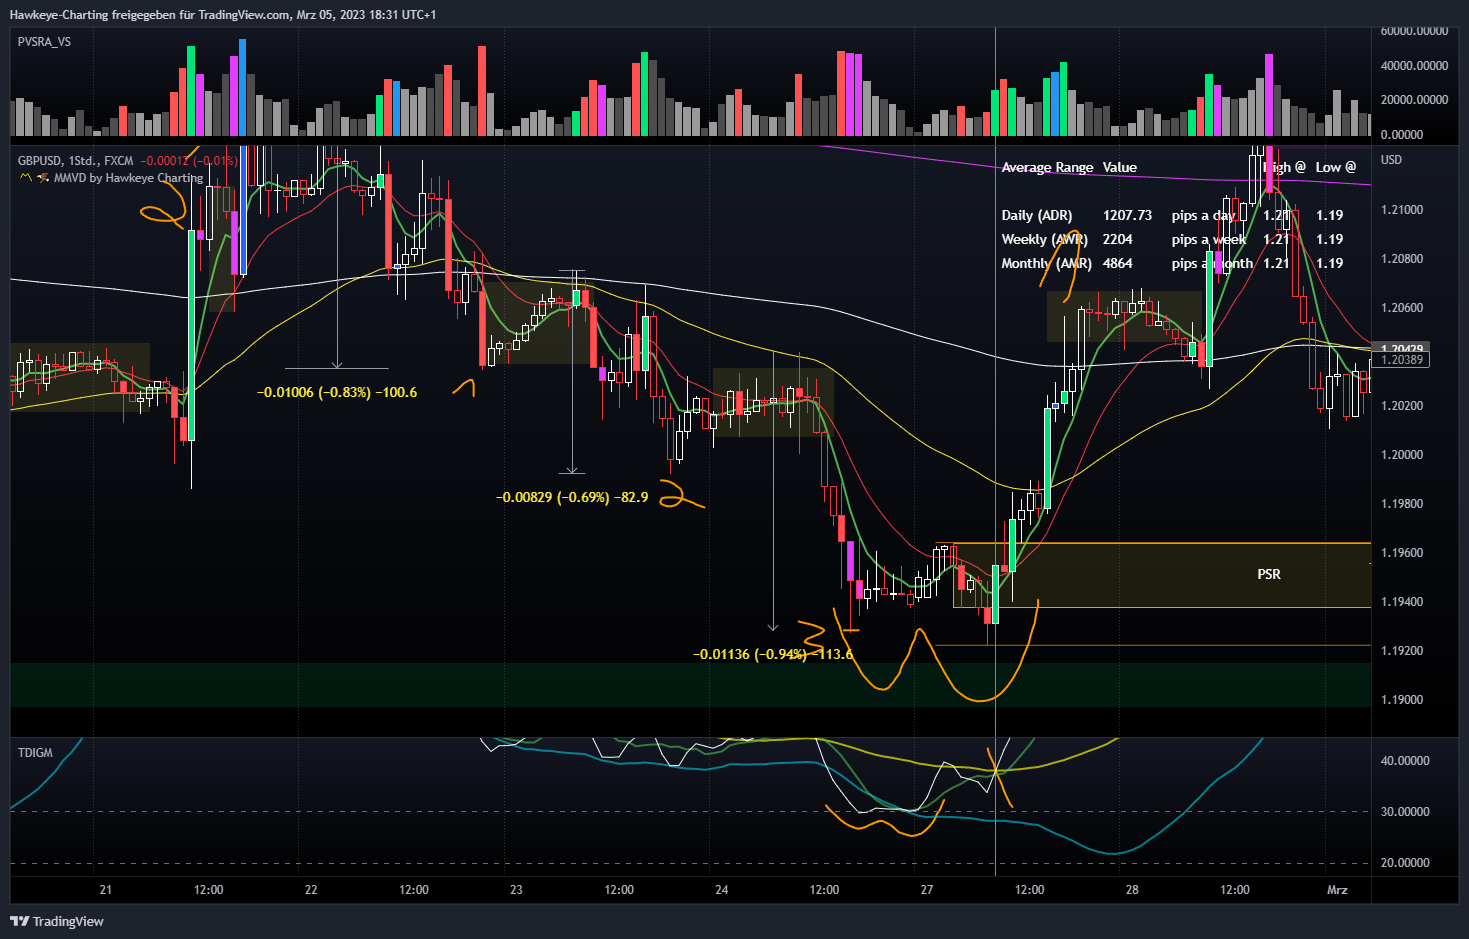
Task: Select the GBPUSD, 1Std., FXCM symbol label
Action: point(76,160)
